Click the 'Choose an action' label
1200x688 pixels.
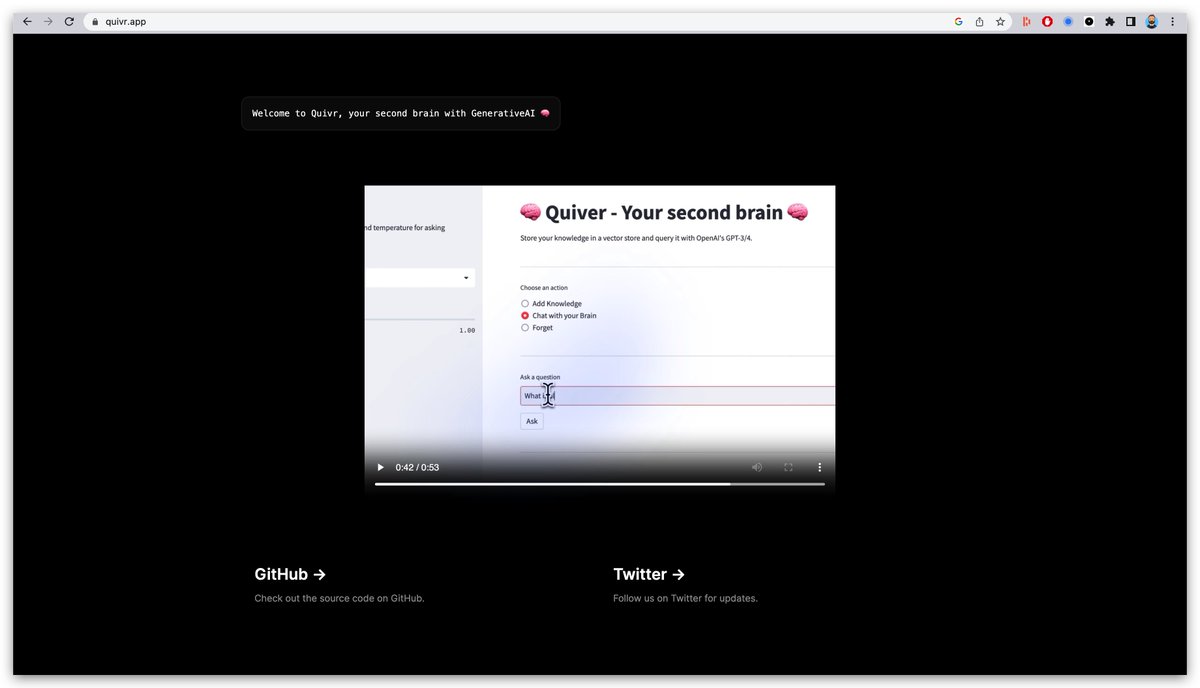click(x=544, y=288)
